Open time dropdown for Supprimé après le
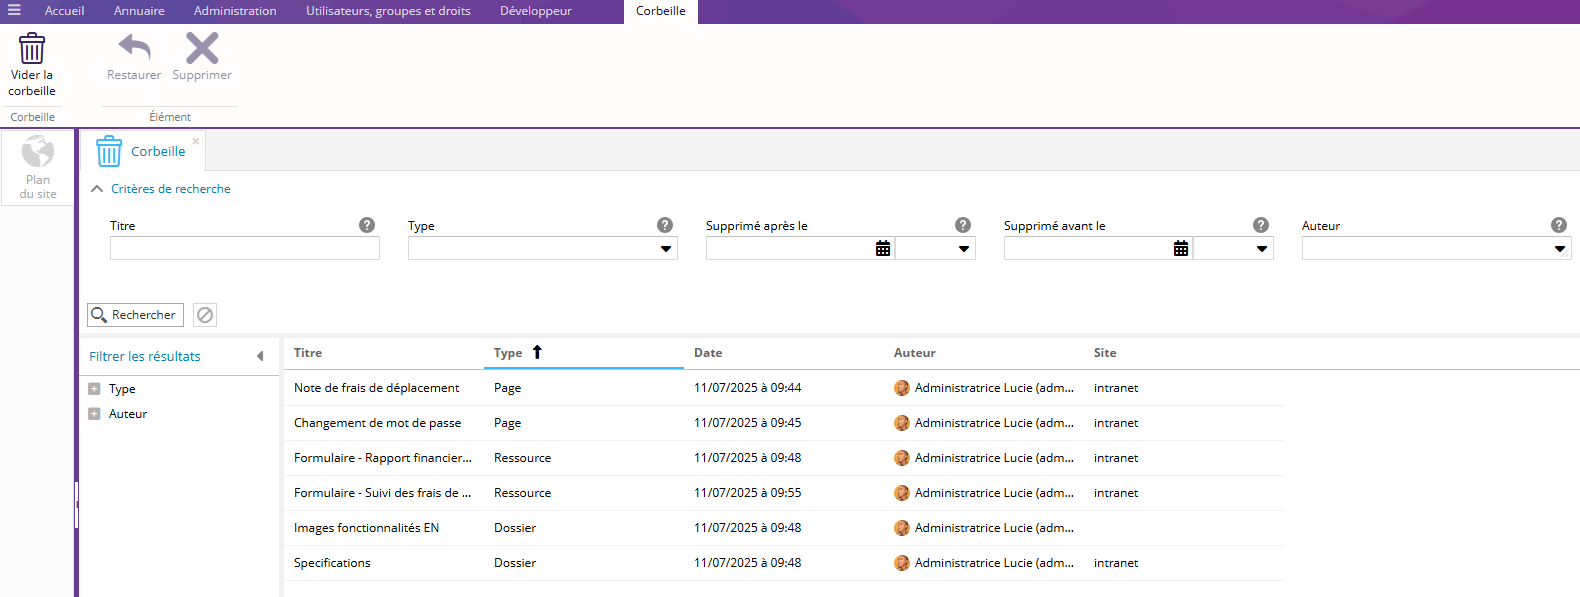The height and width of the screenshot is (597, 1580). pyautogui.click(x=964, y=249)
